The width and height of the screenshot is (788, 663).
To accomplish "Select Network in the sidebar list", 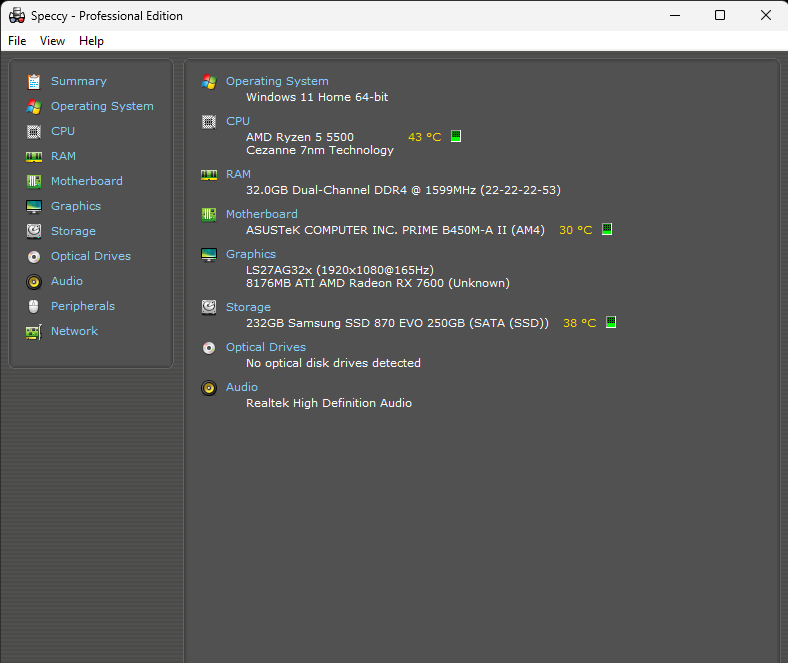I will [x=74, y=331].
